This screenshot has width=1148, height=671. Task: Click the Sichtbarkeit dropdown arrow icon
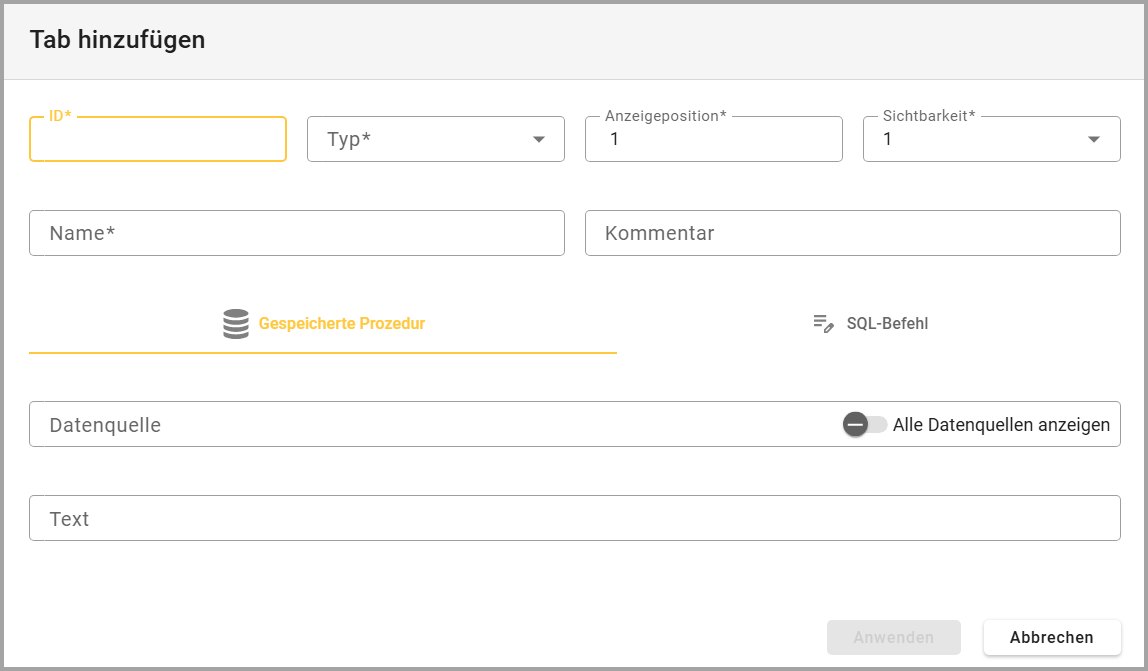tap(1094, 140)
